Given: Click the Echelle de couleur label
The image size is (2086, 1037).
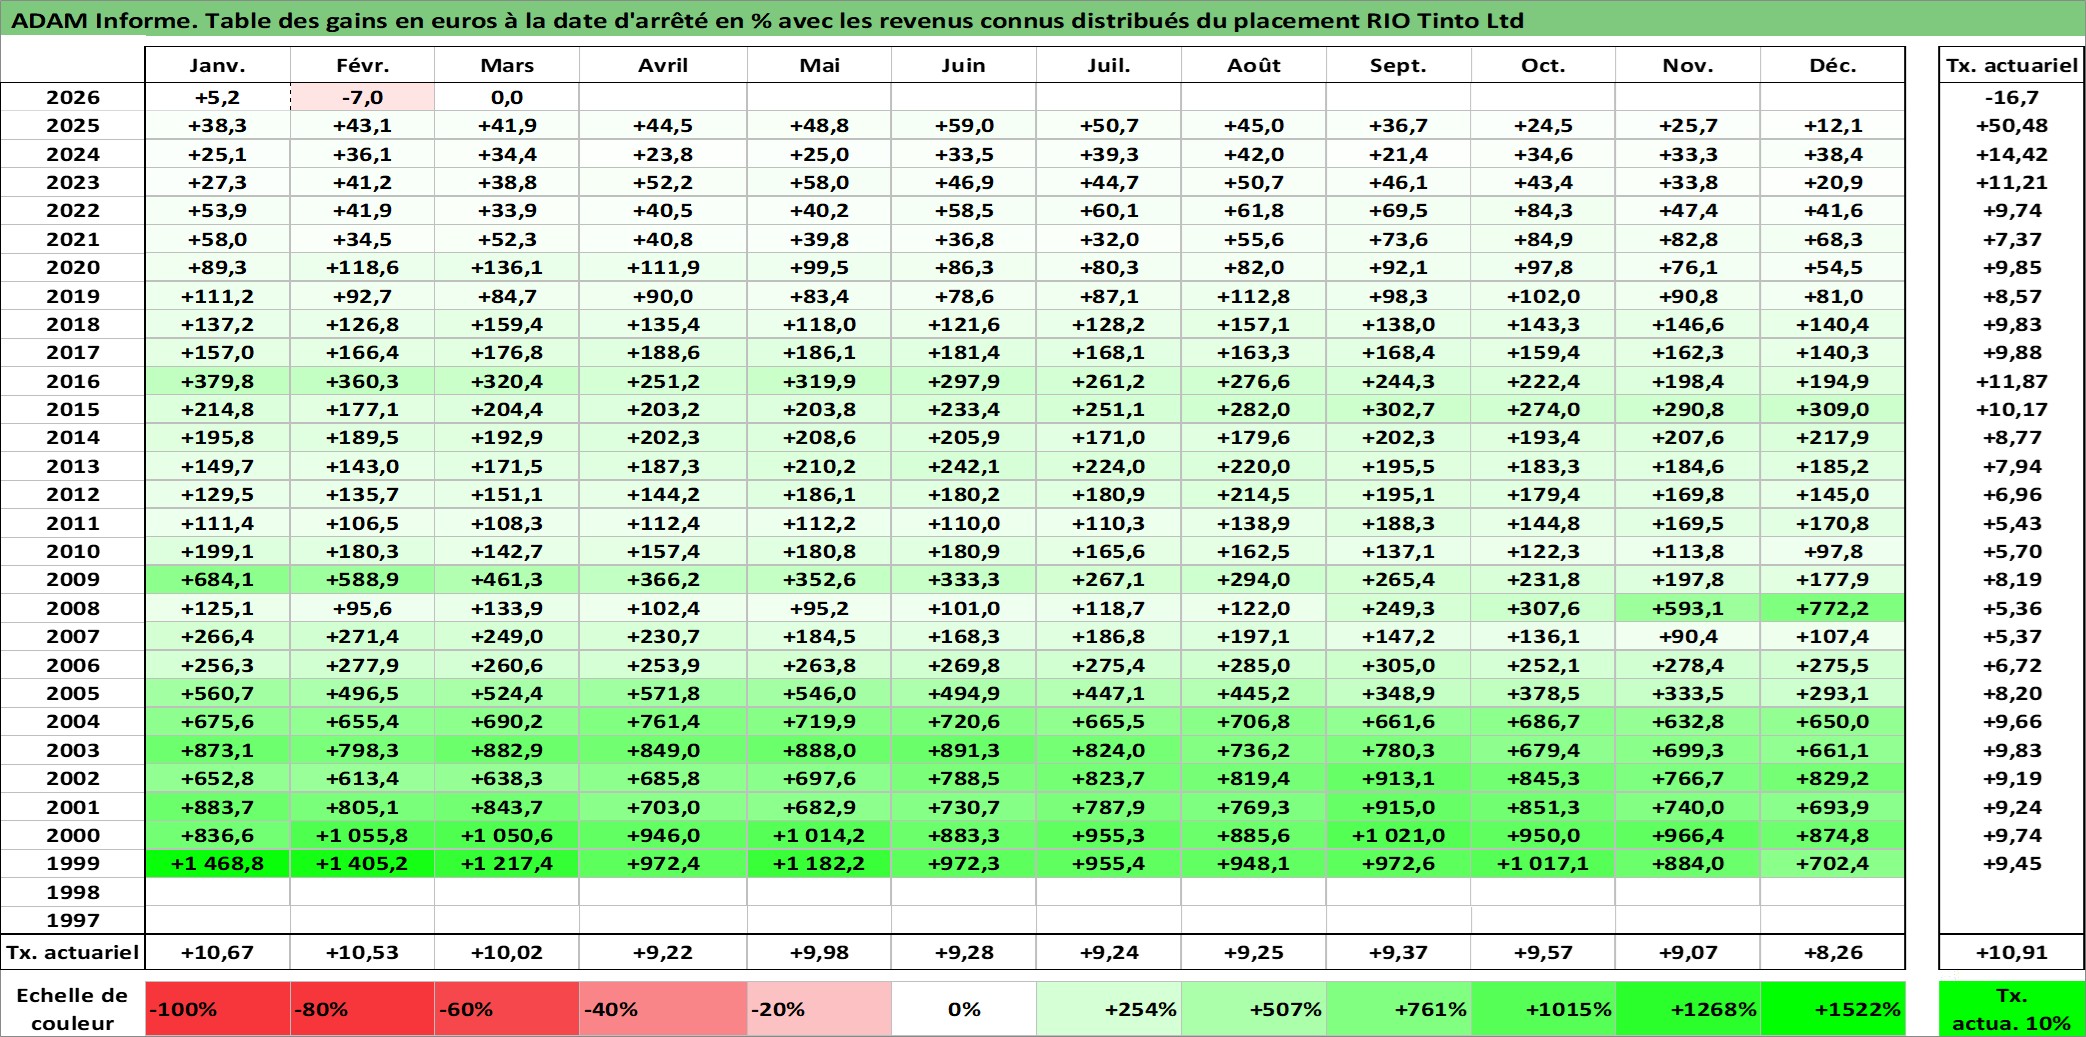Looking at the screenshot, I should click(x=73, y=1009).
